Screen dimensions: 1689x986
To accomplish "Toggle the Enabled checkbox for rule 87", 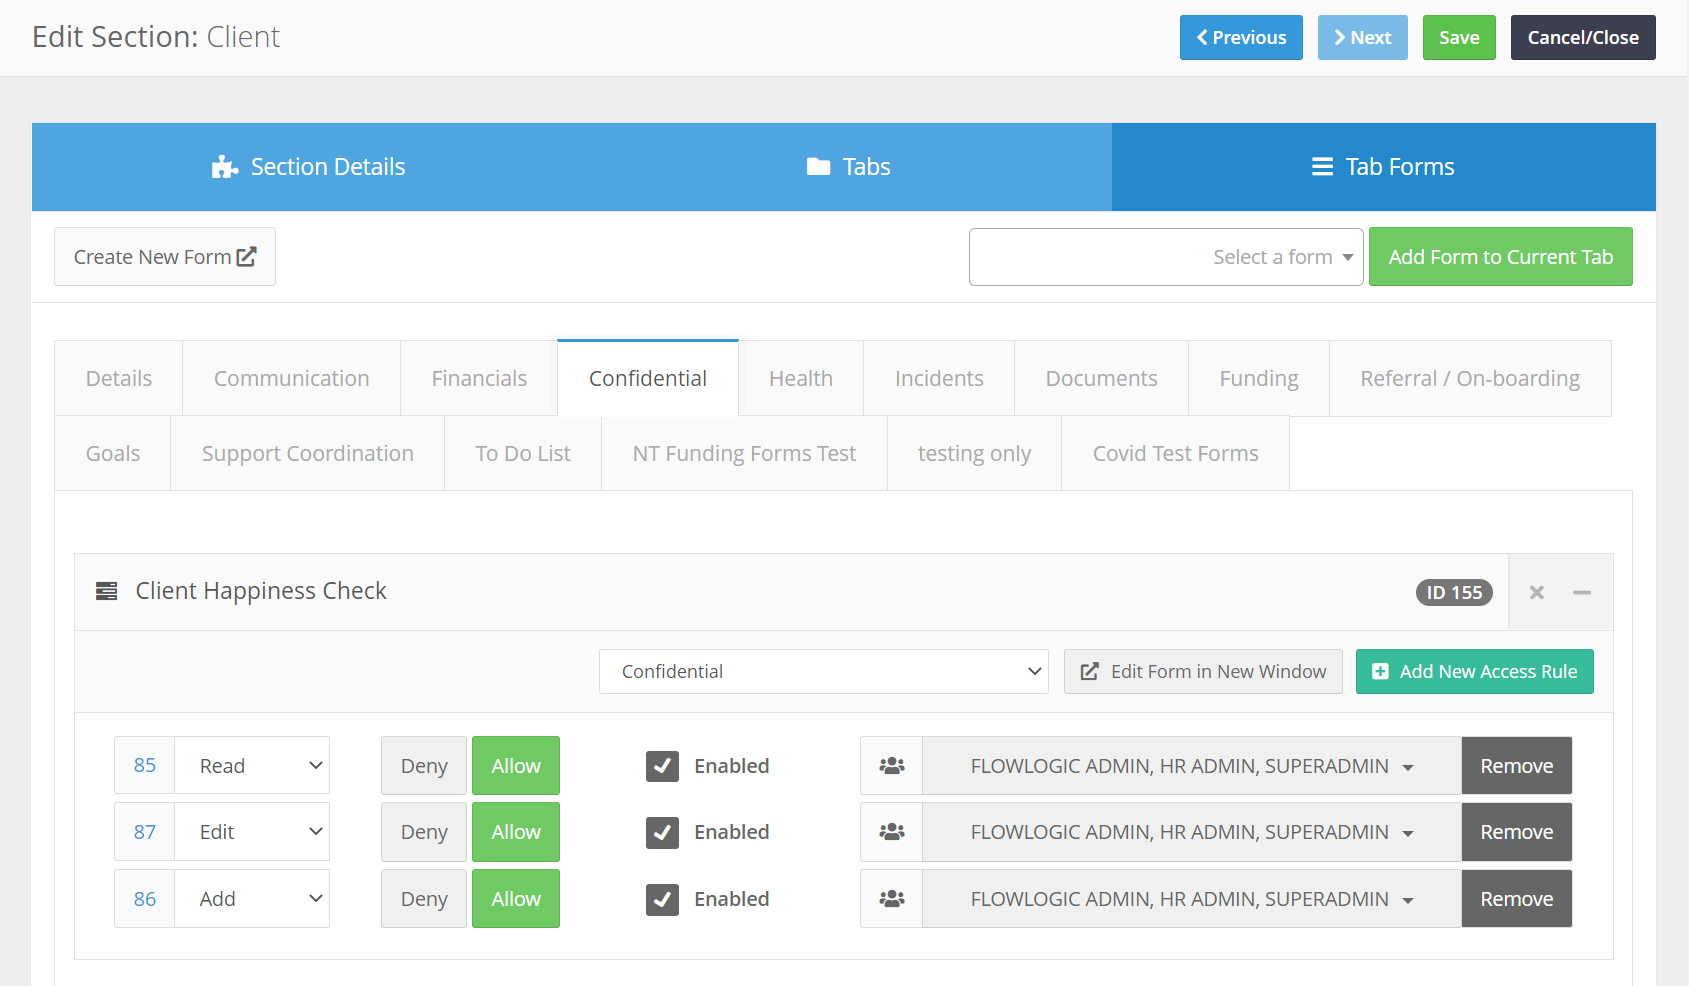I will coord(662,832).
